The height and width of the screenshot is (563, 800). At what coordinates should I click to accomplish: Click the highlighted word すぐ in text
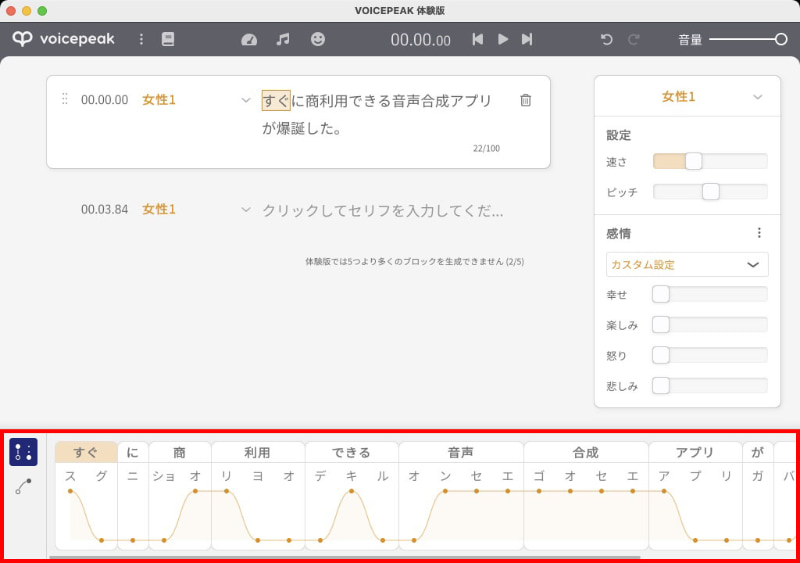pyautogui.click(x=276, y=101)
